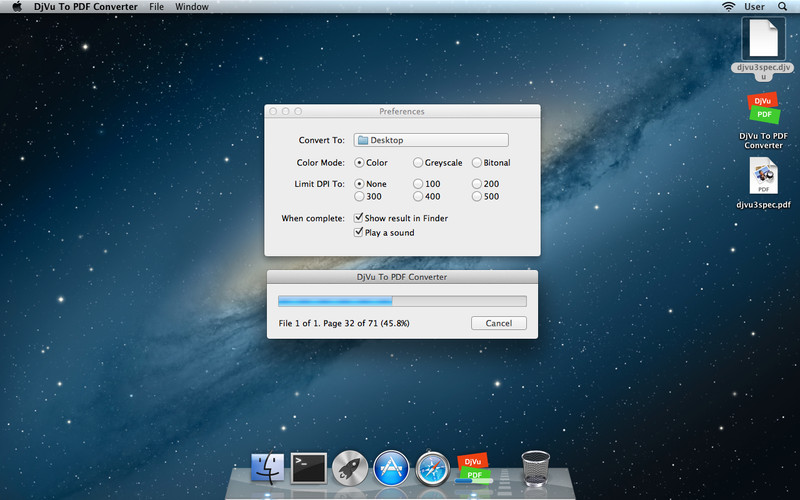This screenshot has width=800, height=500.
Task: Toggle Play a sound checkbox
Action: click(x=359, y=232)
